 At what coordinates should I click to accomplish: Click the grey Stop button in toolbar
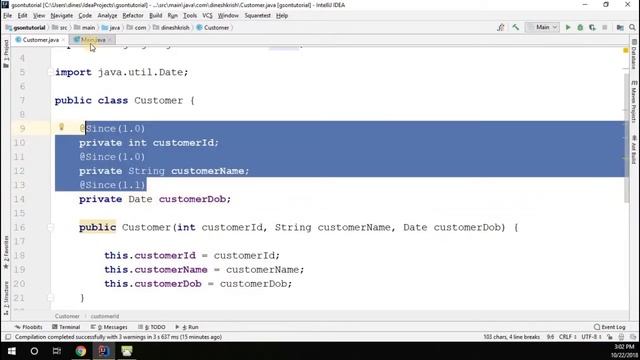[x=604, y=27]
